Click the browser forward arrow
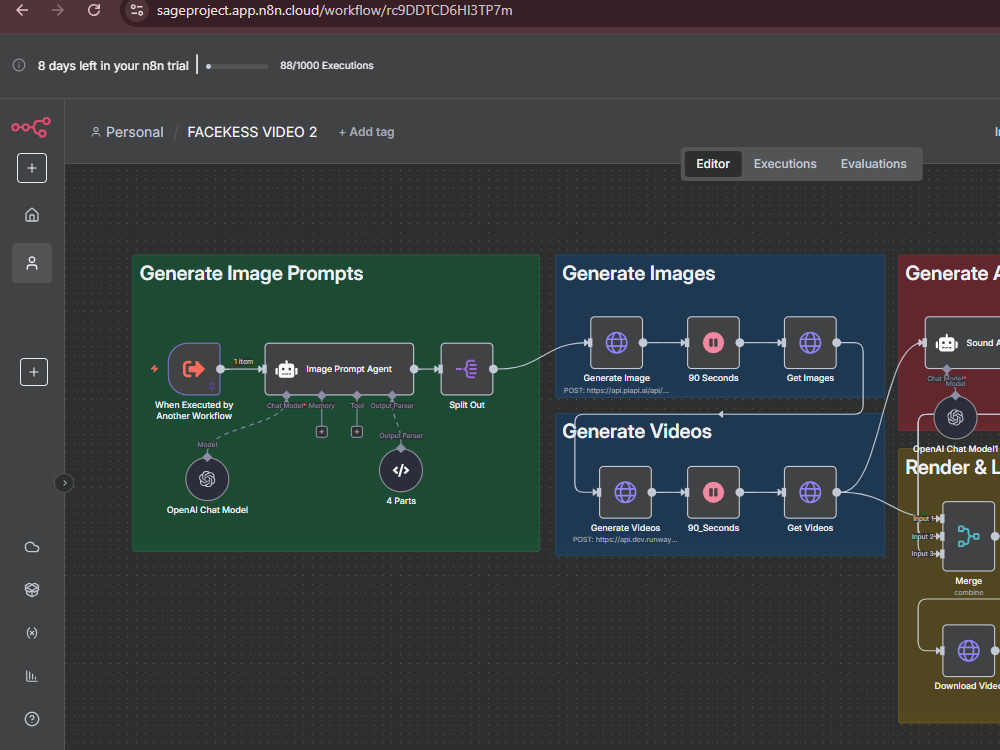The image size is (1000, 750). pos(58,10)
